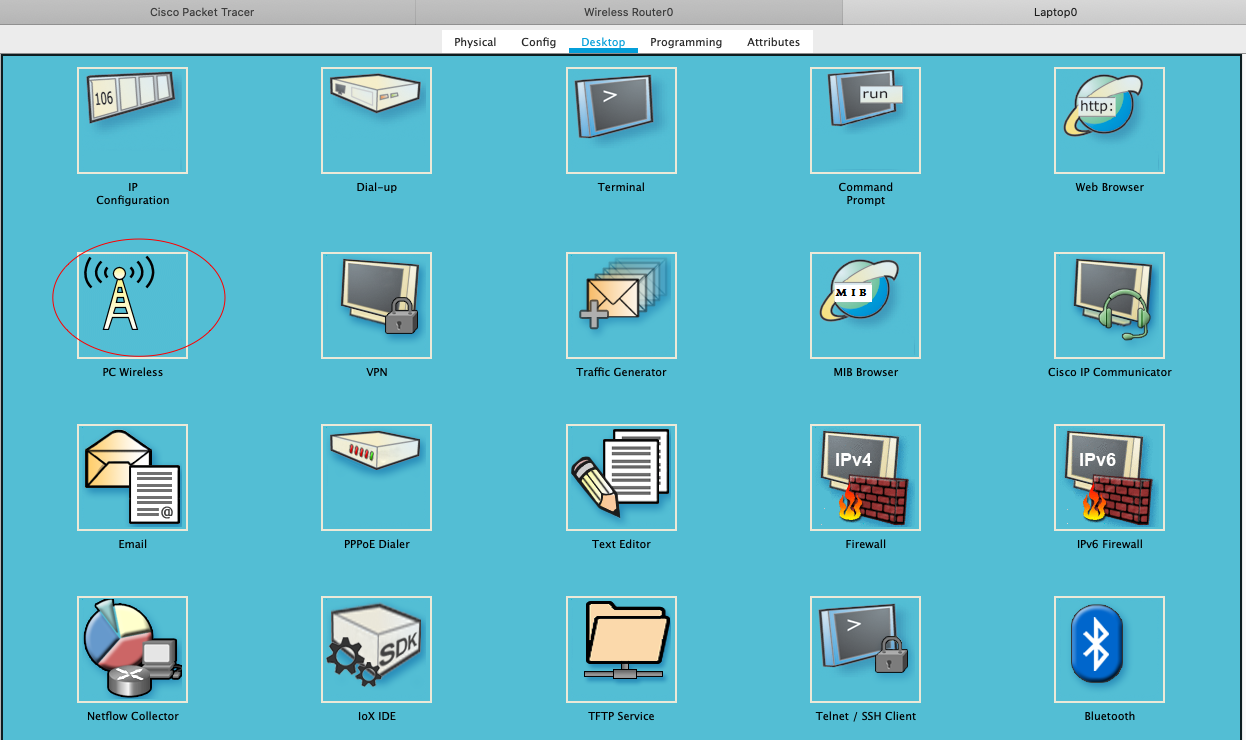Click the "PPPoE Dialer" label

coord(376,544)
